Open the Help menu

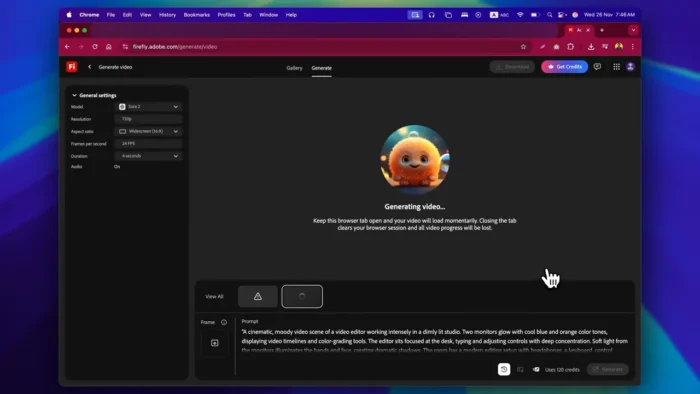pyautogui.click(x=292, y=15)
